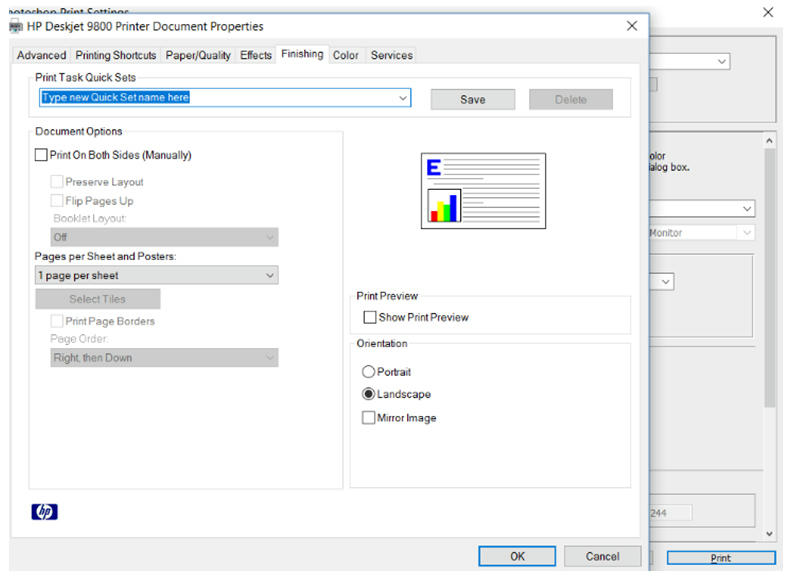
Task: Open the Services tab
Action: 391,55
